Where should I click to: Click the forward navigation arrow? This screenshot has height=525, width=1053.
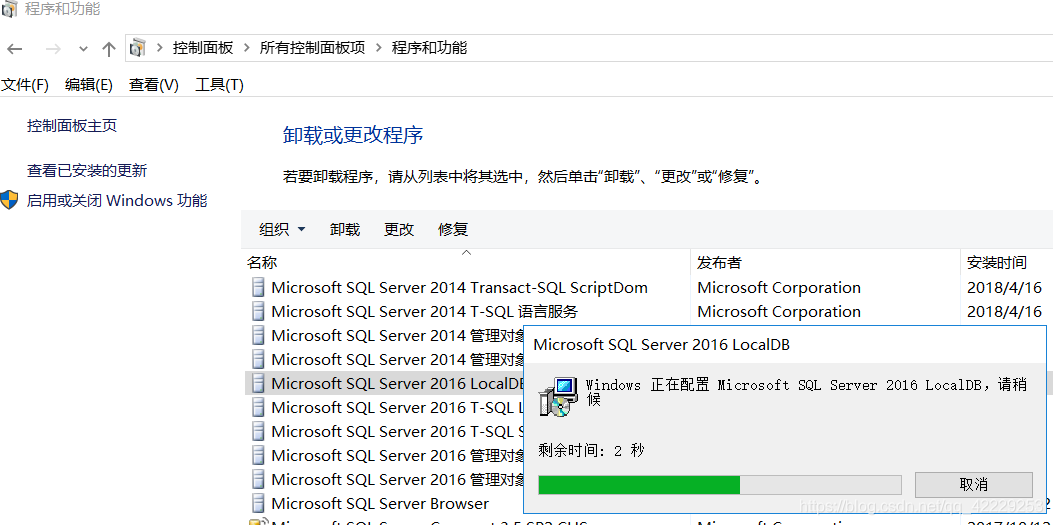pos(53,48)
